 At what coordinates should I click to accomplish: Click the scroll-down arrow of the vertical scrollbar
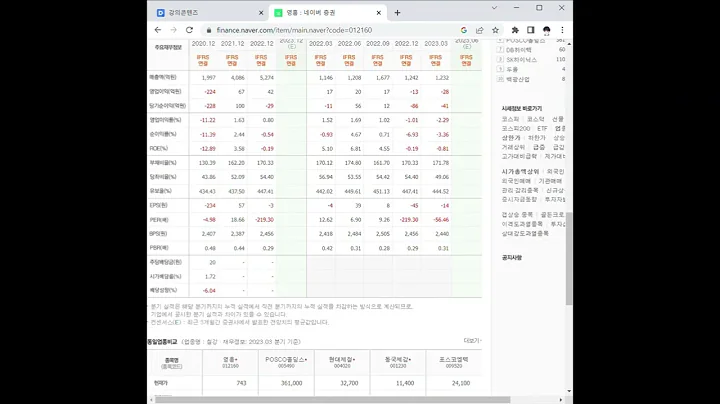pyautogui.click(x=569, y=391)
